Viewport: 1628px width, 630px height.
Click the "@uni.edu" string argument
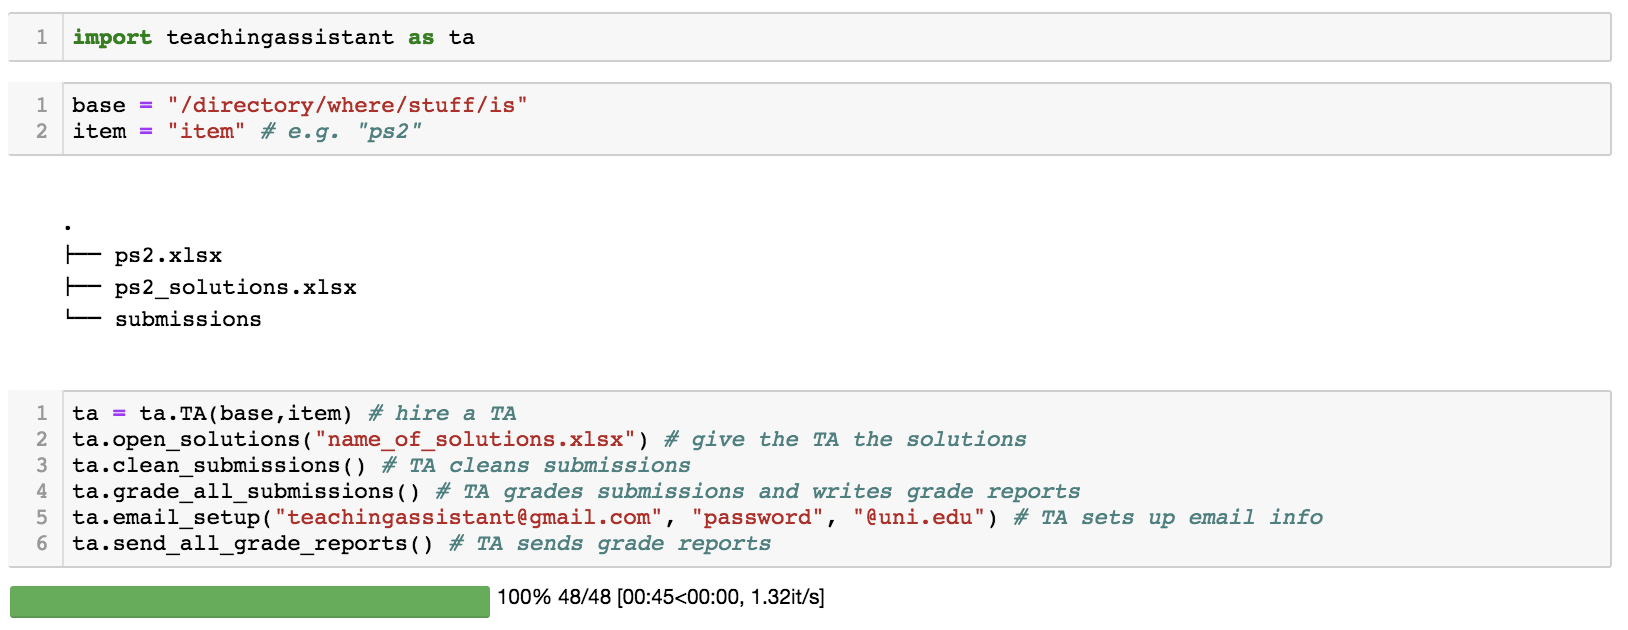tap(919, 517)
